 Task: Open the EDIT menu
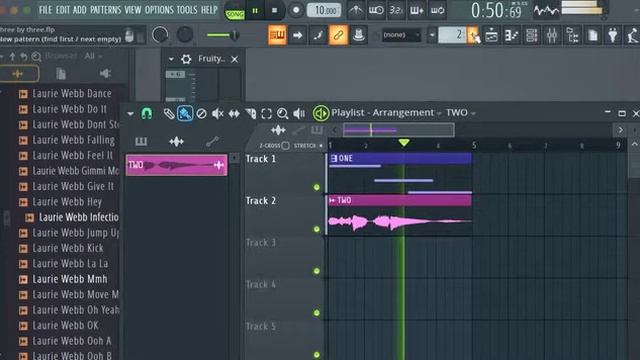[x=62, y=10]
